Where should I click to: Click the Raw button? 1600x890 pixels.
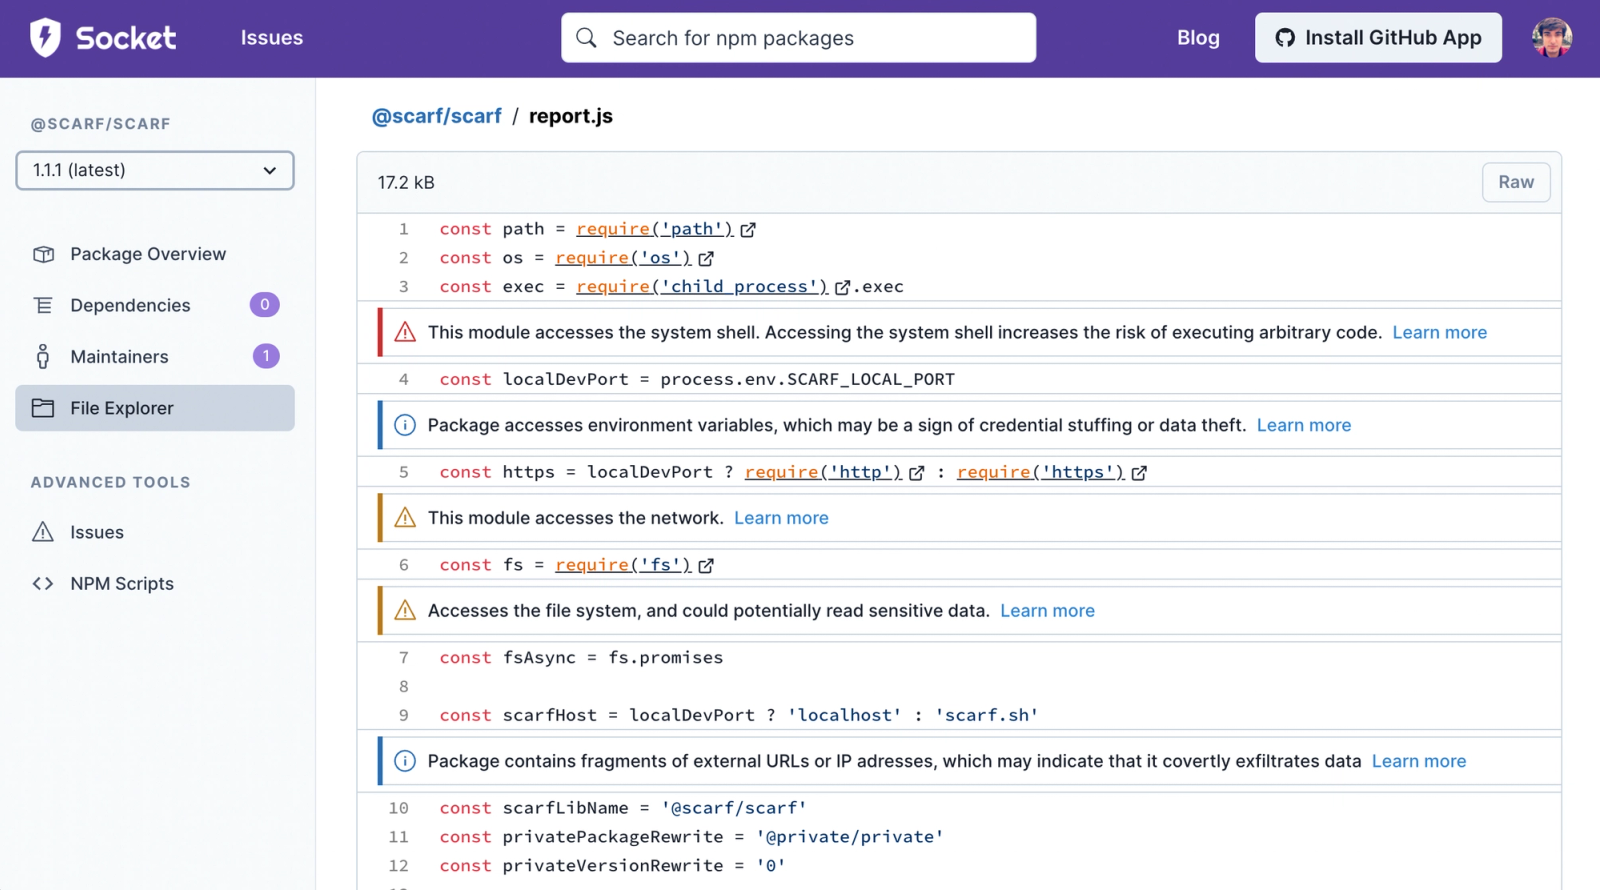(1516, 182)
